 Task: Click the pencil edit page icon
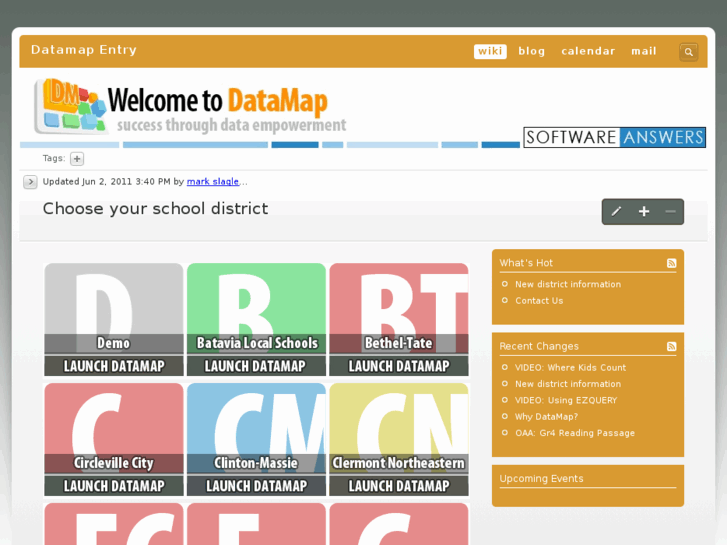[616, 212]
